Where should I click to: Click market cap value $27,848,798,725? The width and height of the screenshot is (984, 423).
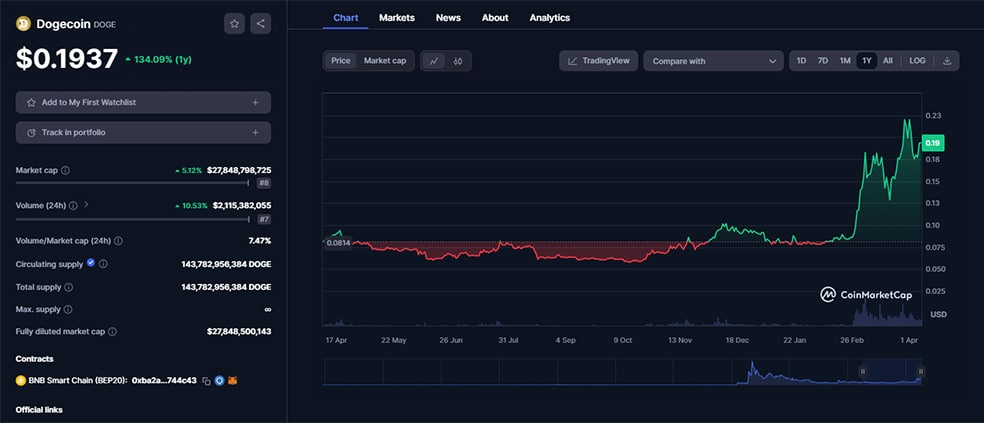pyautogui.click(x=238, y=170)
